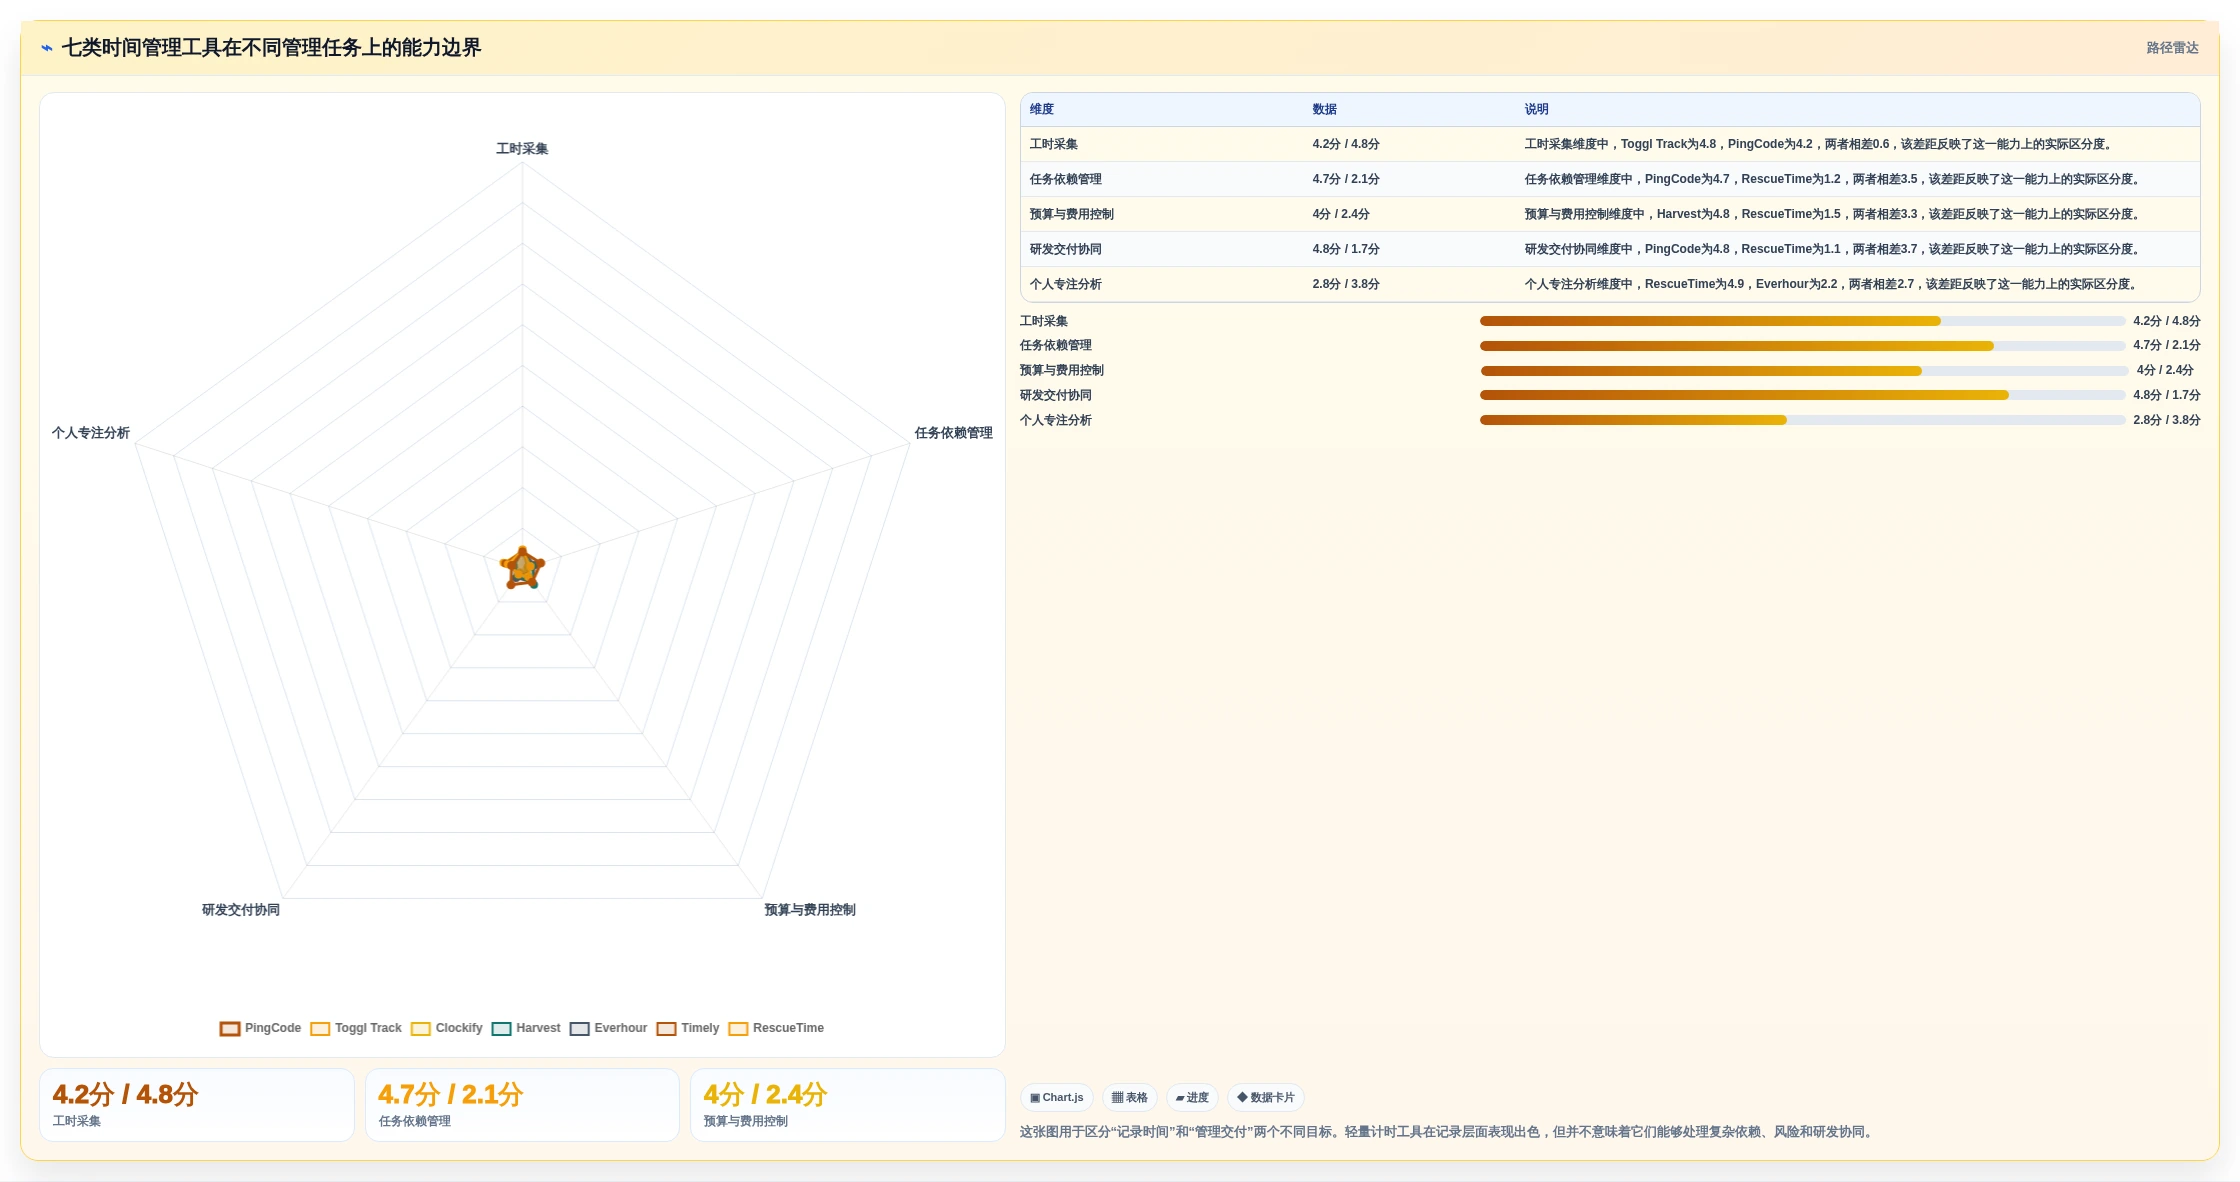Open the 预算与费用控制 data card
The image size is (2240, 1182).
848,1105
